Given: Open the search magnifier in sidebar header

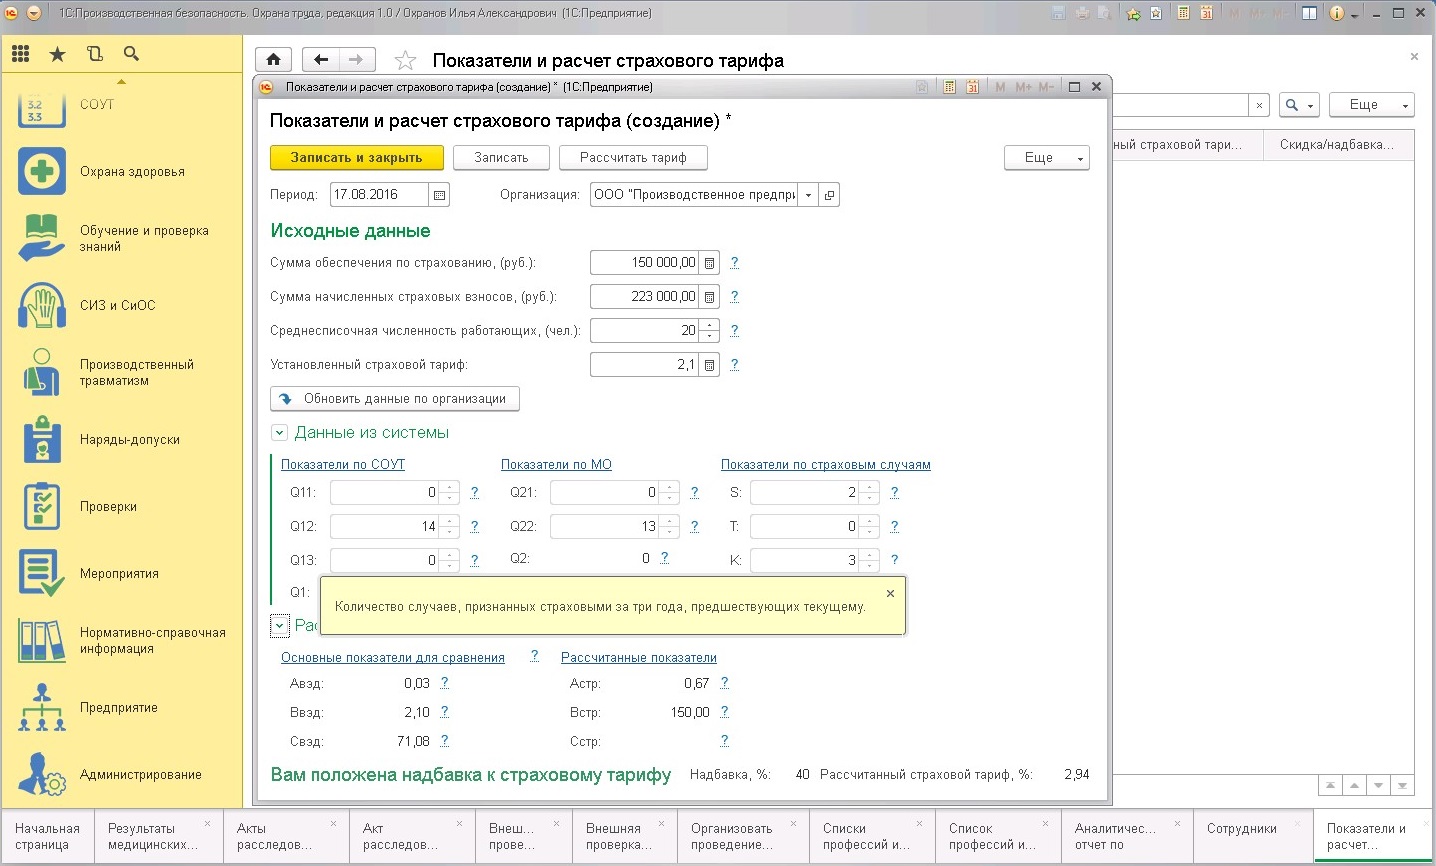Looking at the screenshot, I should [131, 54].
